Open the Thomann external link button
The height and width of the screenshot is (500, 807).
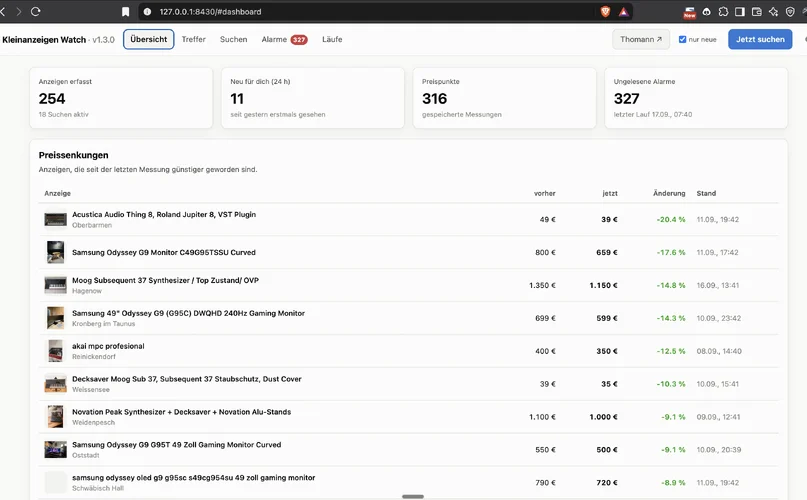(641, 39)
